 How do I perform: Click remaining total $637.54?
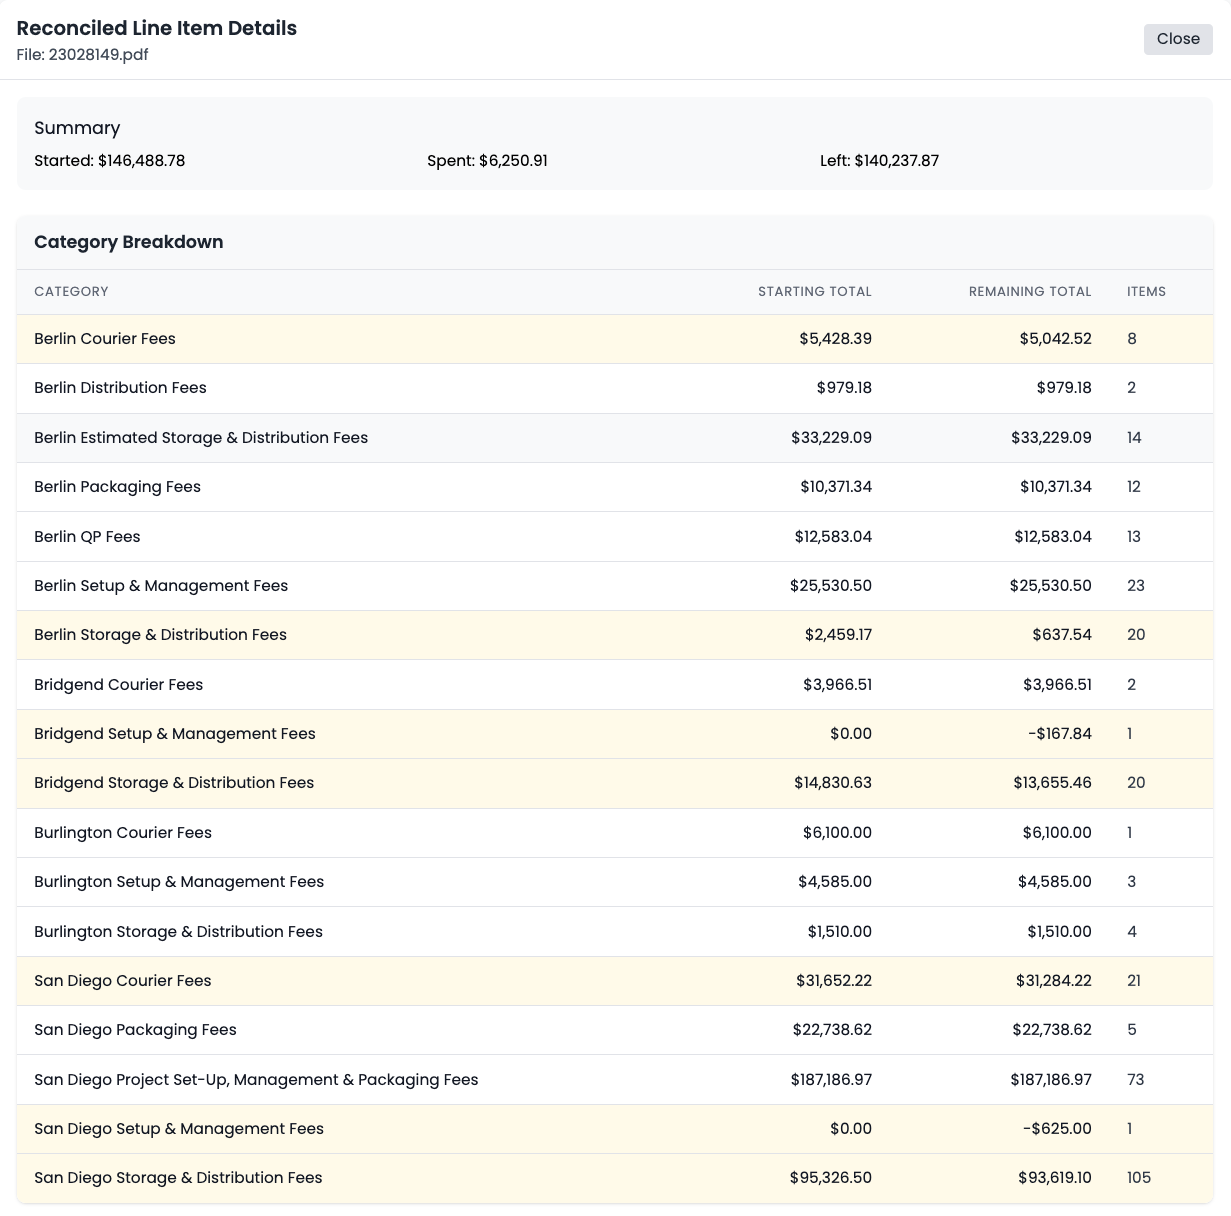click(1062, 635)
